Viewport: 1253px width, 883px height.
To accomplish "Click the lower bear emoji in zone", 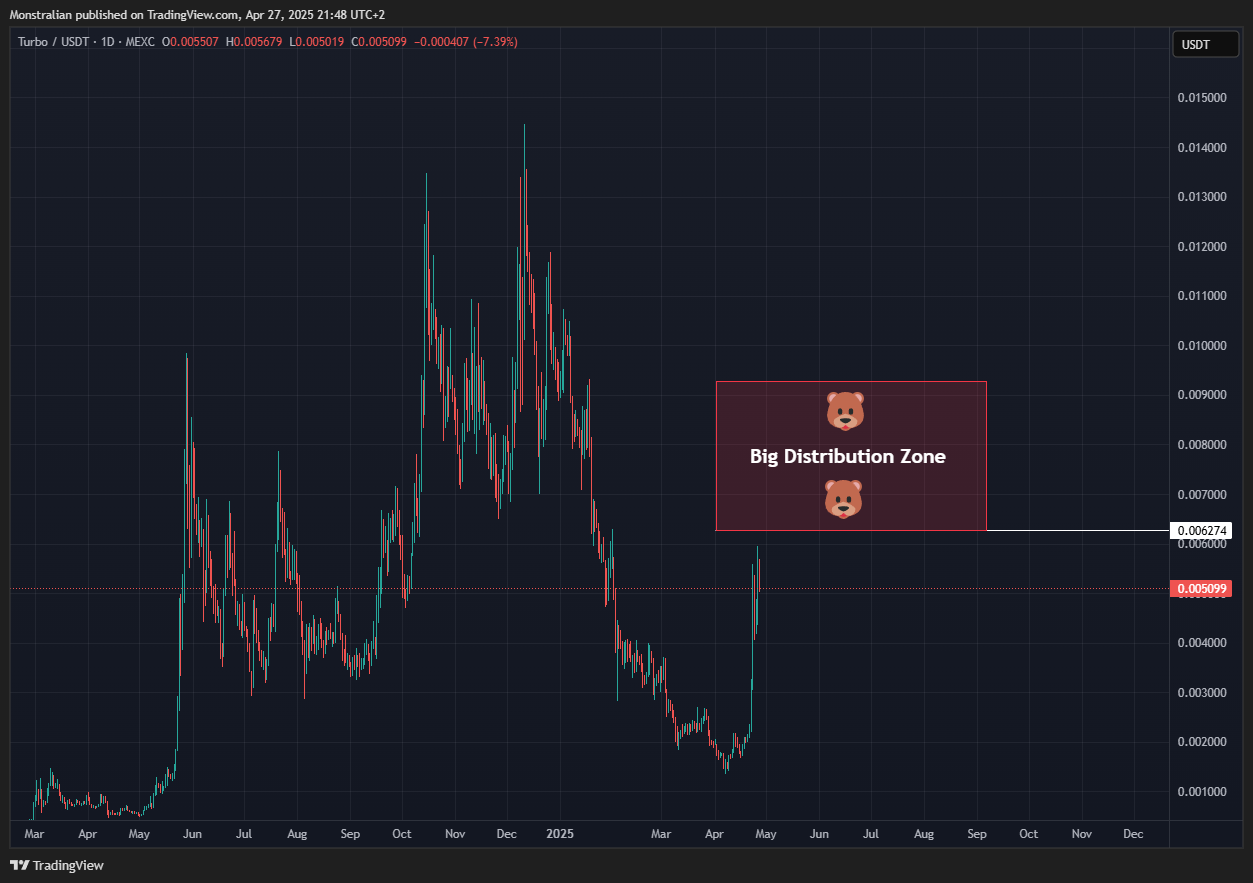I will (843, 498).
